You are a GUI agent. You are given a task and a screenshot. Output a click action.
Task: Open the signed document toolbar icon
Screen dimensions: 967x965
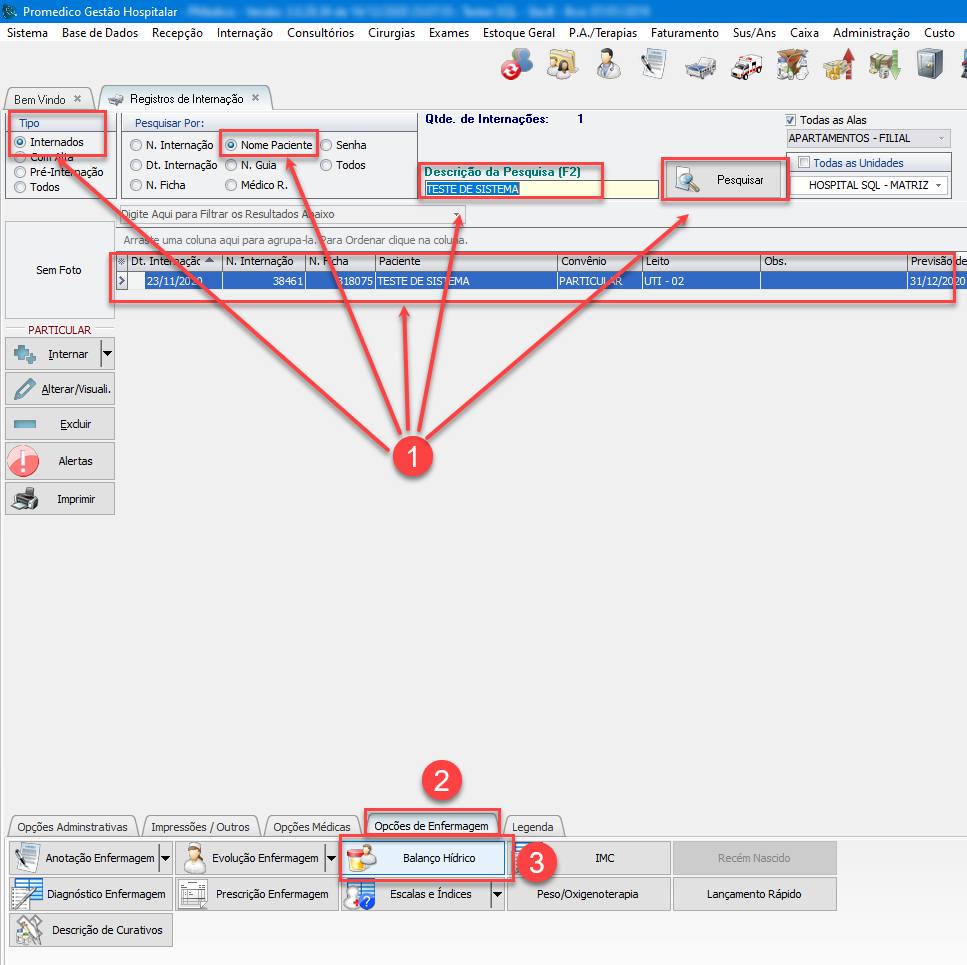point(653,66)
